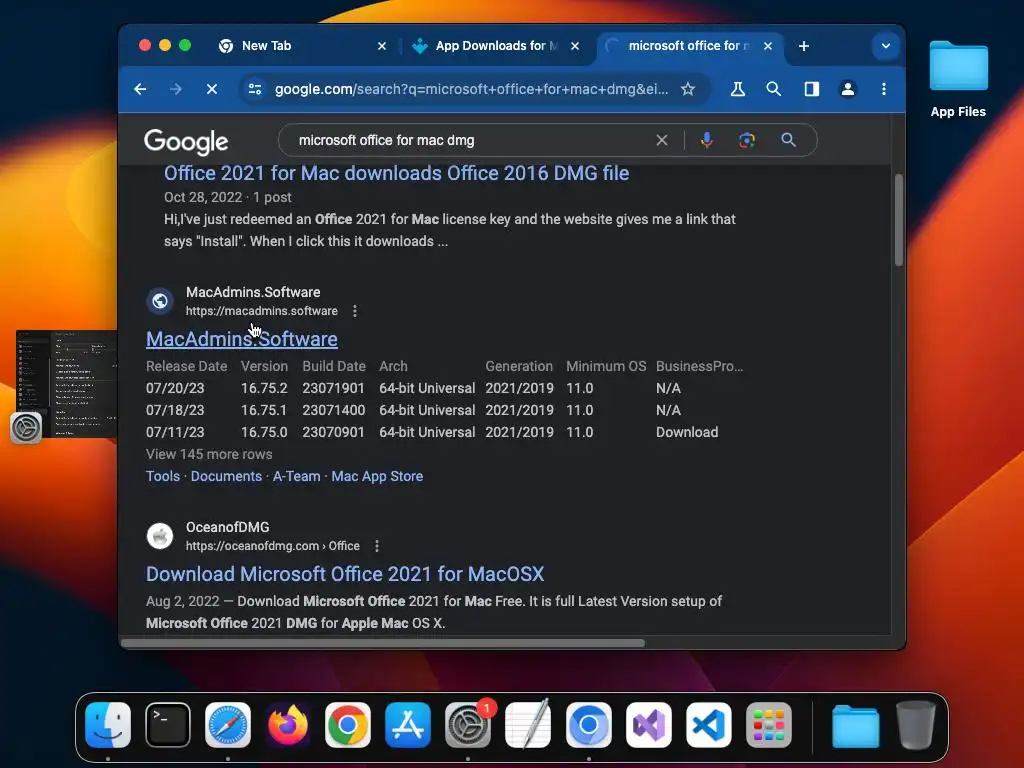This screenshot has height=768, width=1024.
Task: Expand View 145 more rows
Action: 209,455
